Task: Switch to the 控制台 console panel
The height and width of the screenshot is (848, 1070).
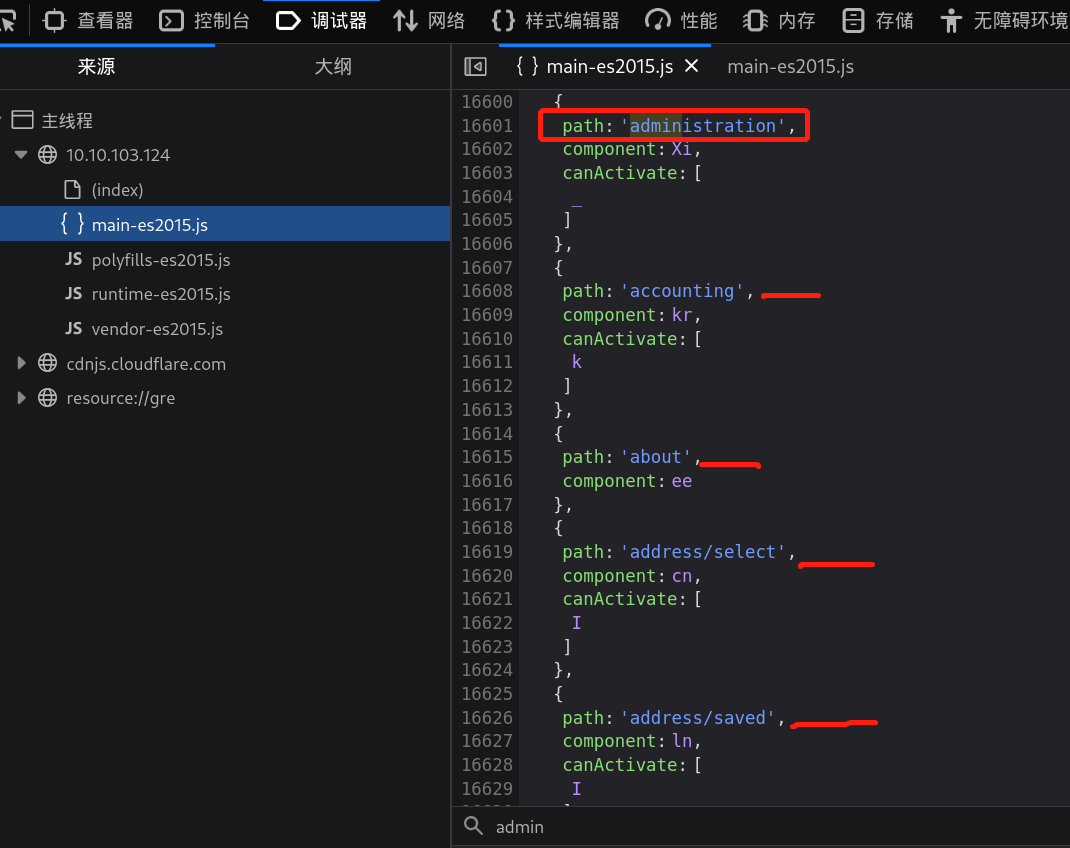Action: [205, 20]
